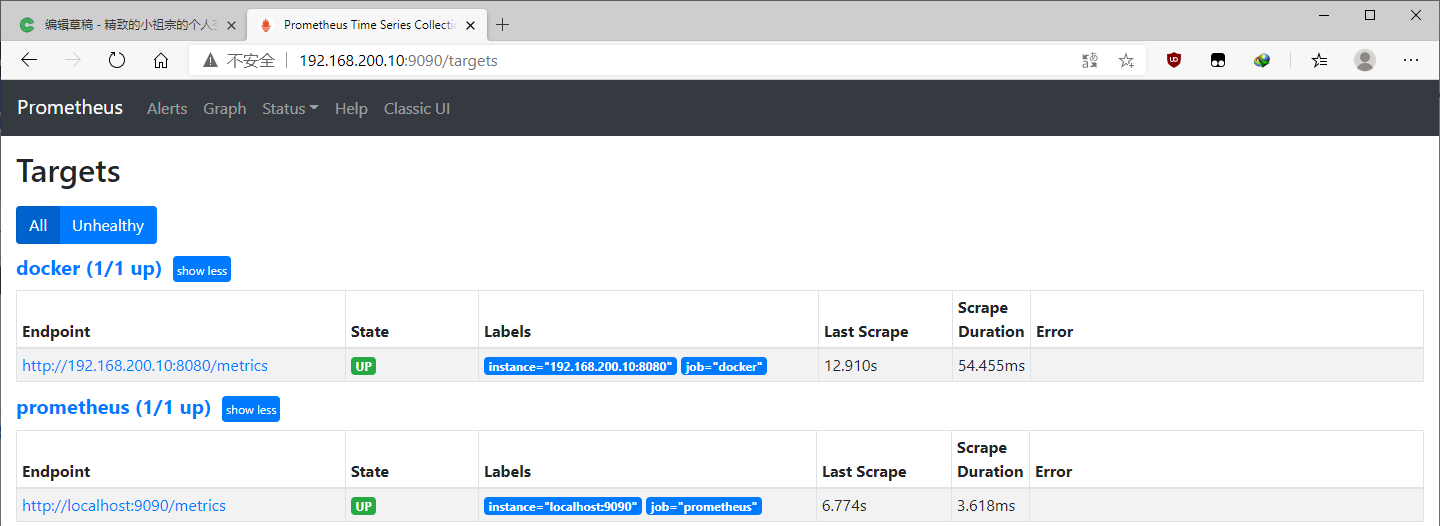1440x526 pixels.
Task: Open the browser profile avatar
Action: tap(1365, 60)
